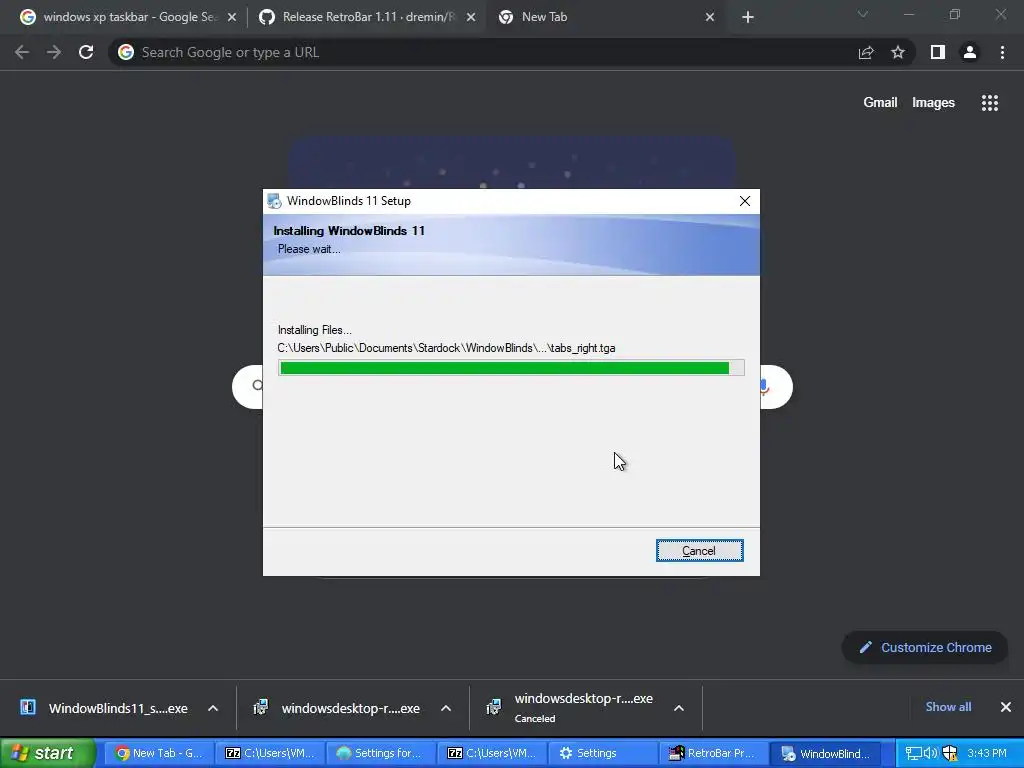Open the RetroBar Pr... taskbar item
The height and width of the screenshot is (768, 1024).
pos(713,753)
